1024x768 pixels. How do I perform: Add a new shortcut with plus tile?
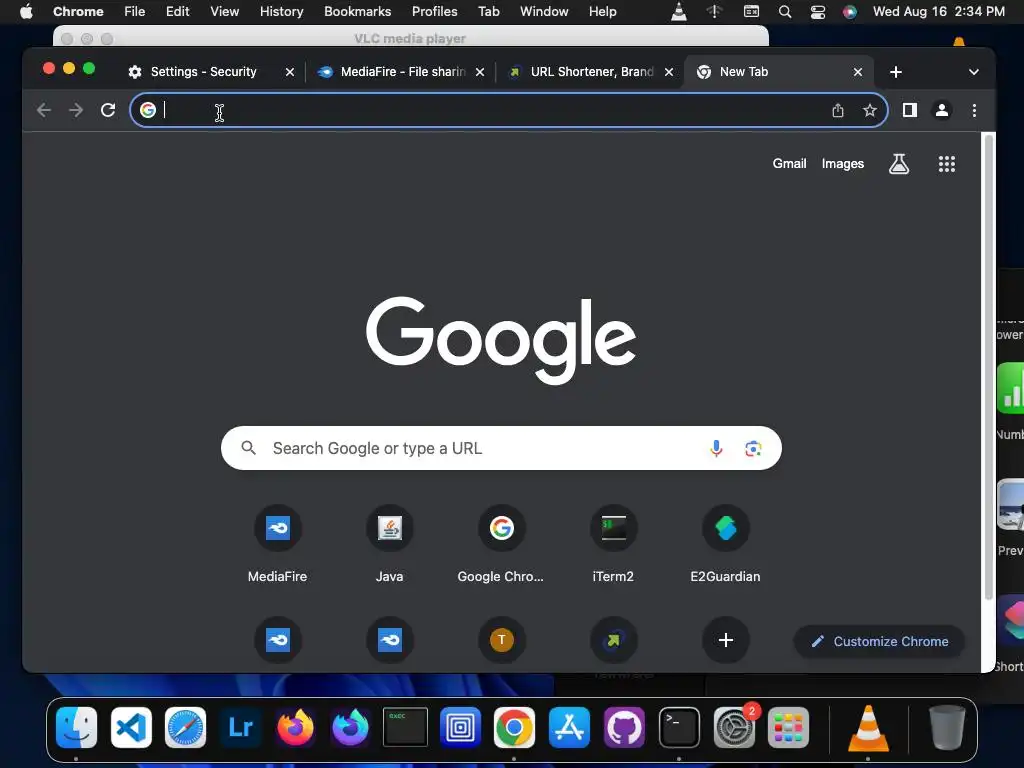(726, 640)
